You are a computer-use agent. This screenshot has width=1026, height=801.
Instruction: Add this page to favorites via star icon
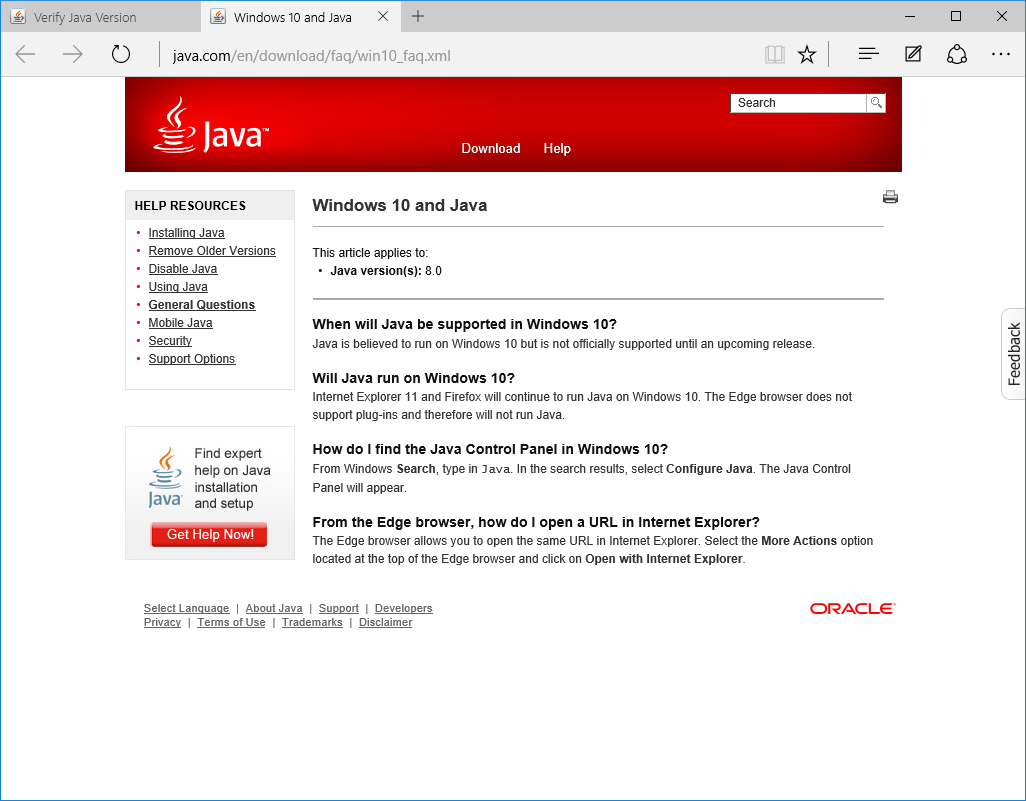(807, 54)
